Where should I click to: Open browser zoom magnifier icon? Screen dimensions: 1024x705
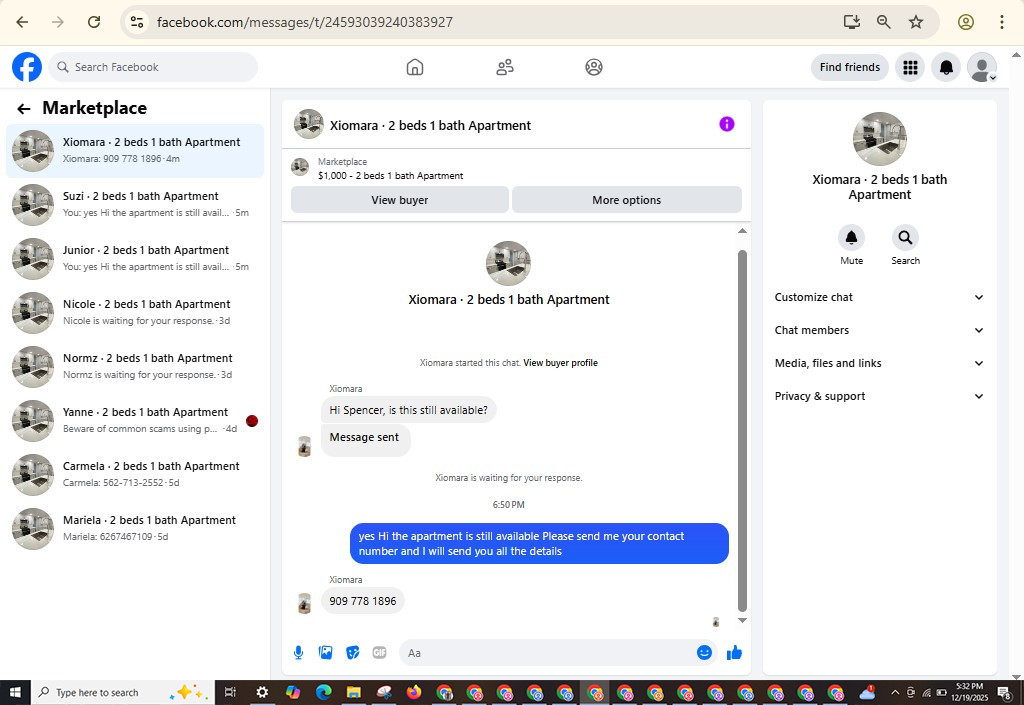[x=884, y=22]
